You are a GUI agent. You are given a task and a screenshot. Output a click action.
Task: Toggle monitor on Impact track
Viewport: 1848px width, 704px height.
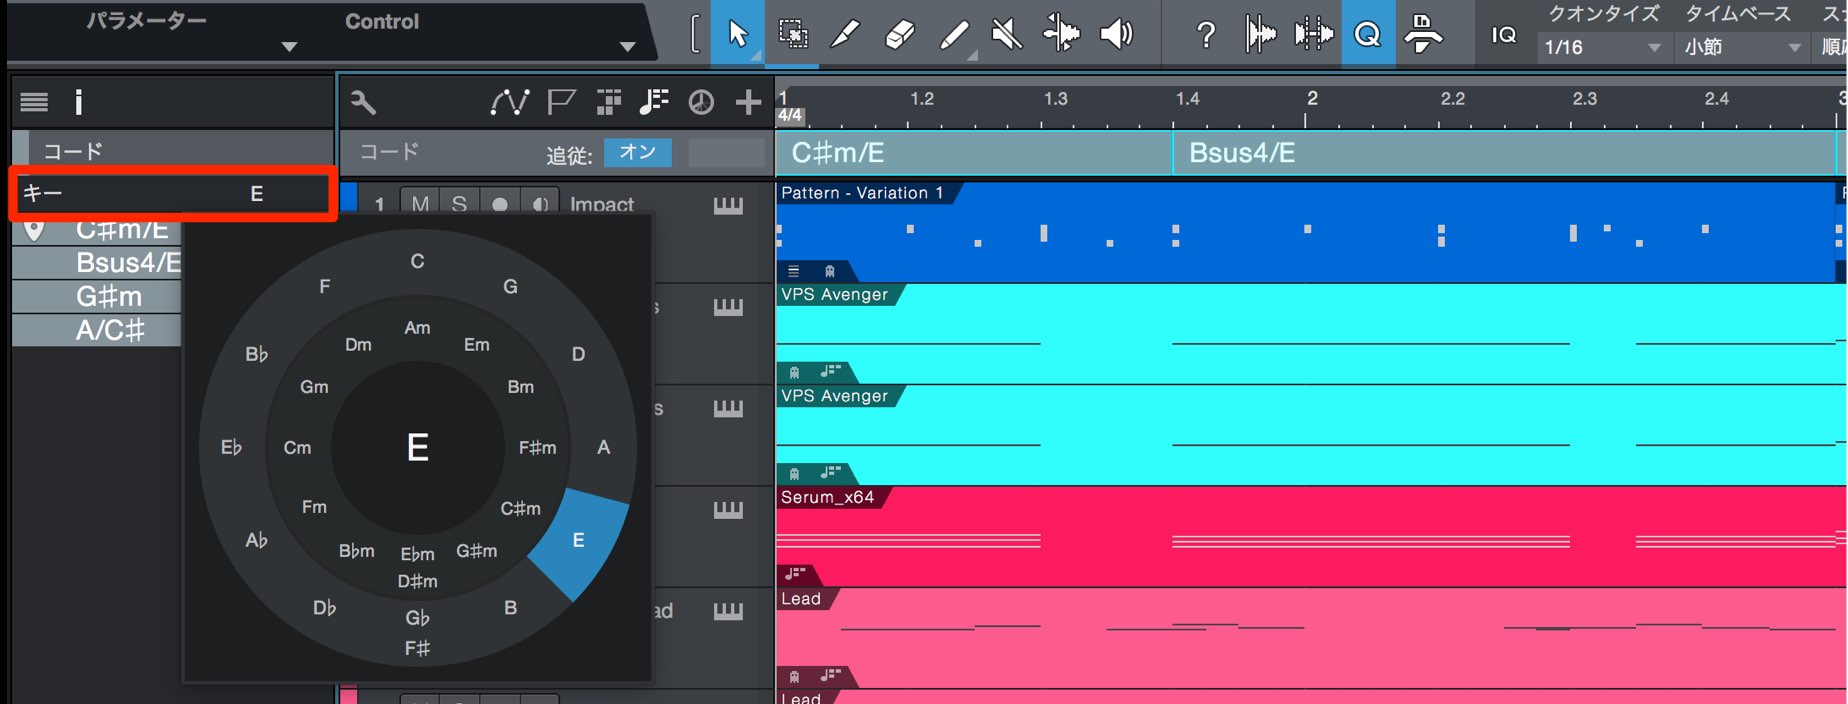pos(540,204)
